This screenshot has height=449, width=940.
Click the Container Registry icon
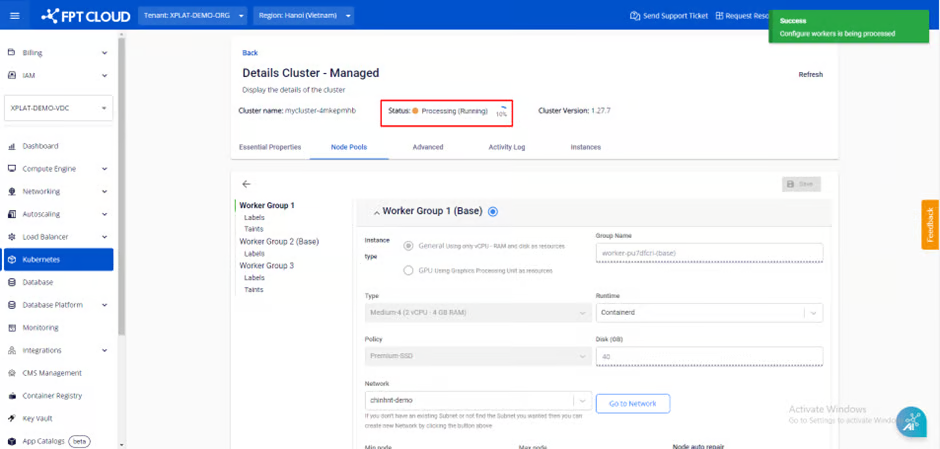coord(12,396)
